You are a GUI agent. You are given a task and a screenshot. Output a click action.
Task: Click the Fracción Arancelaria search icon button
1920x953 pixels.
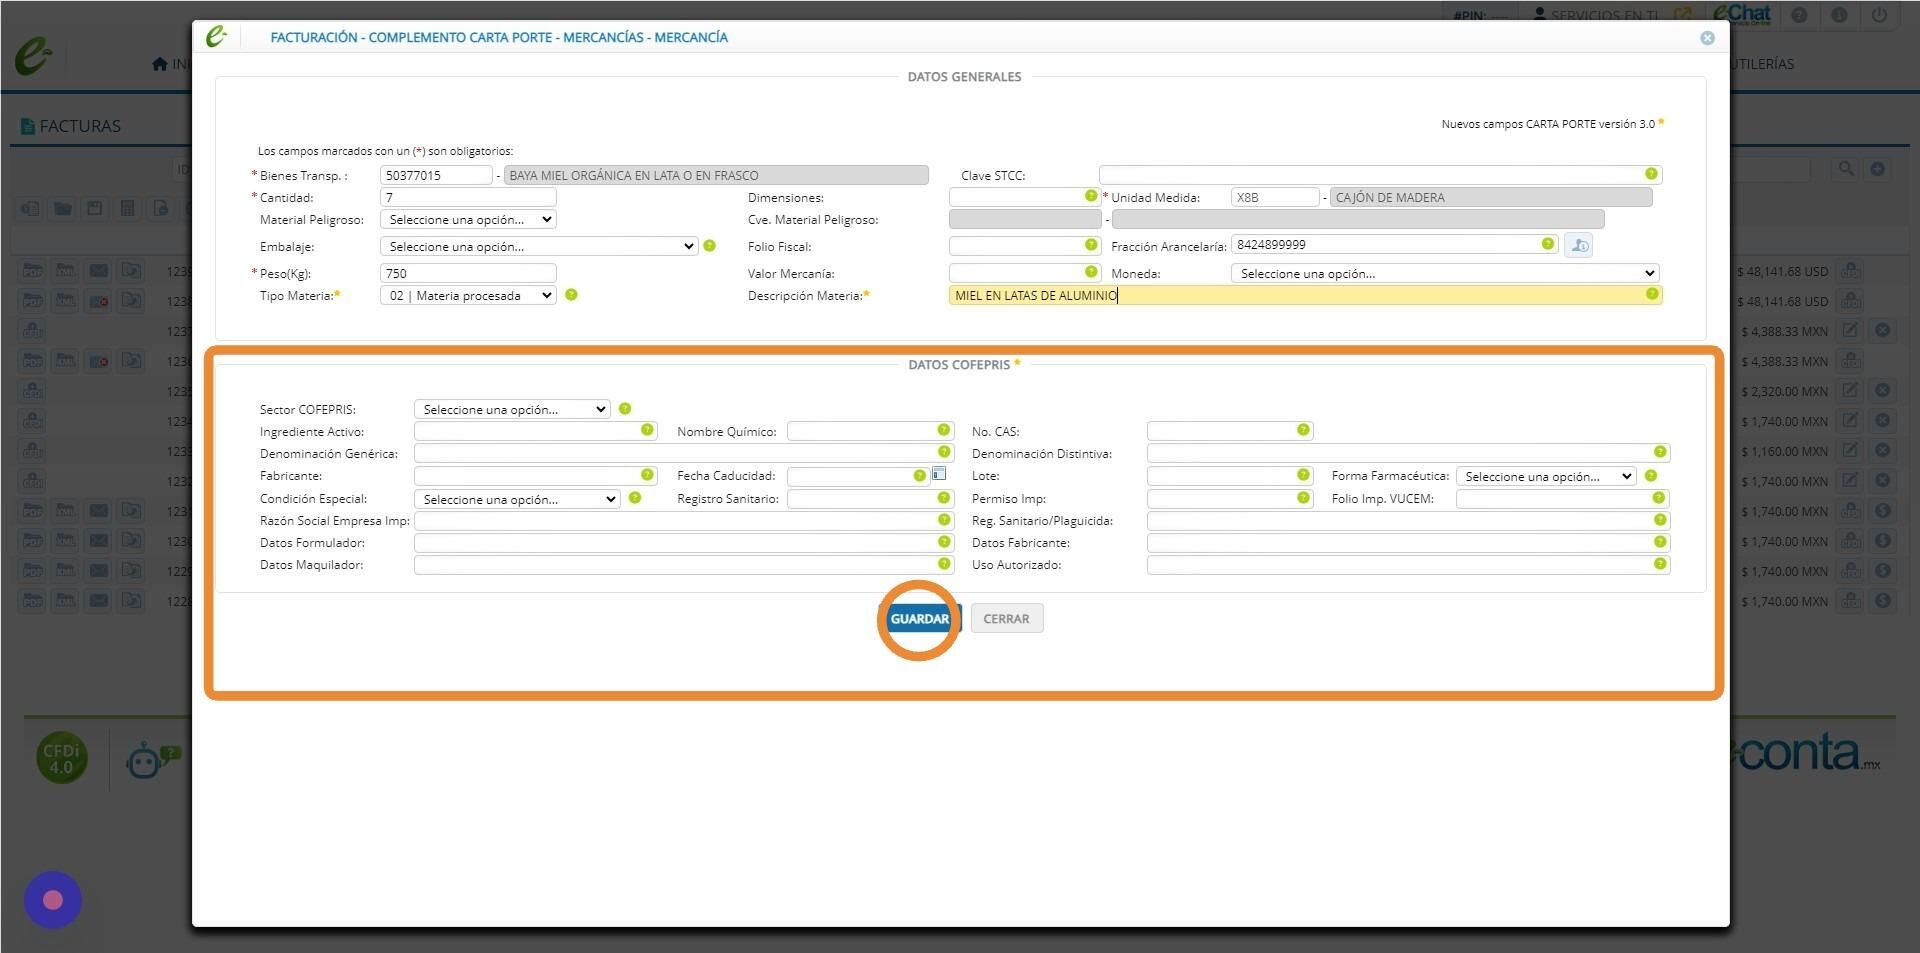point(1578,245)
